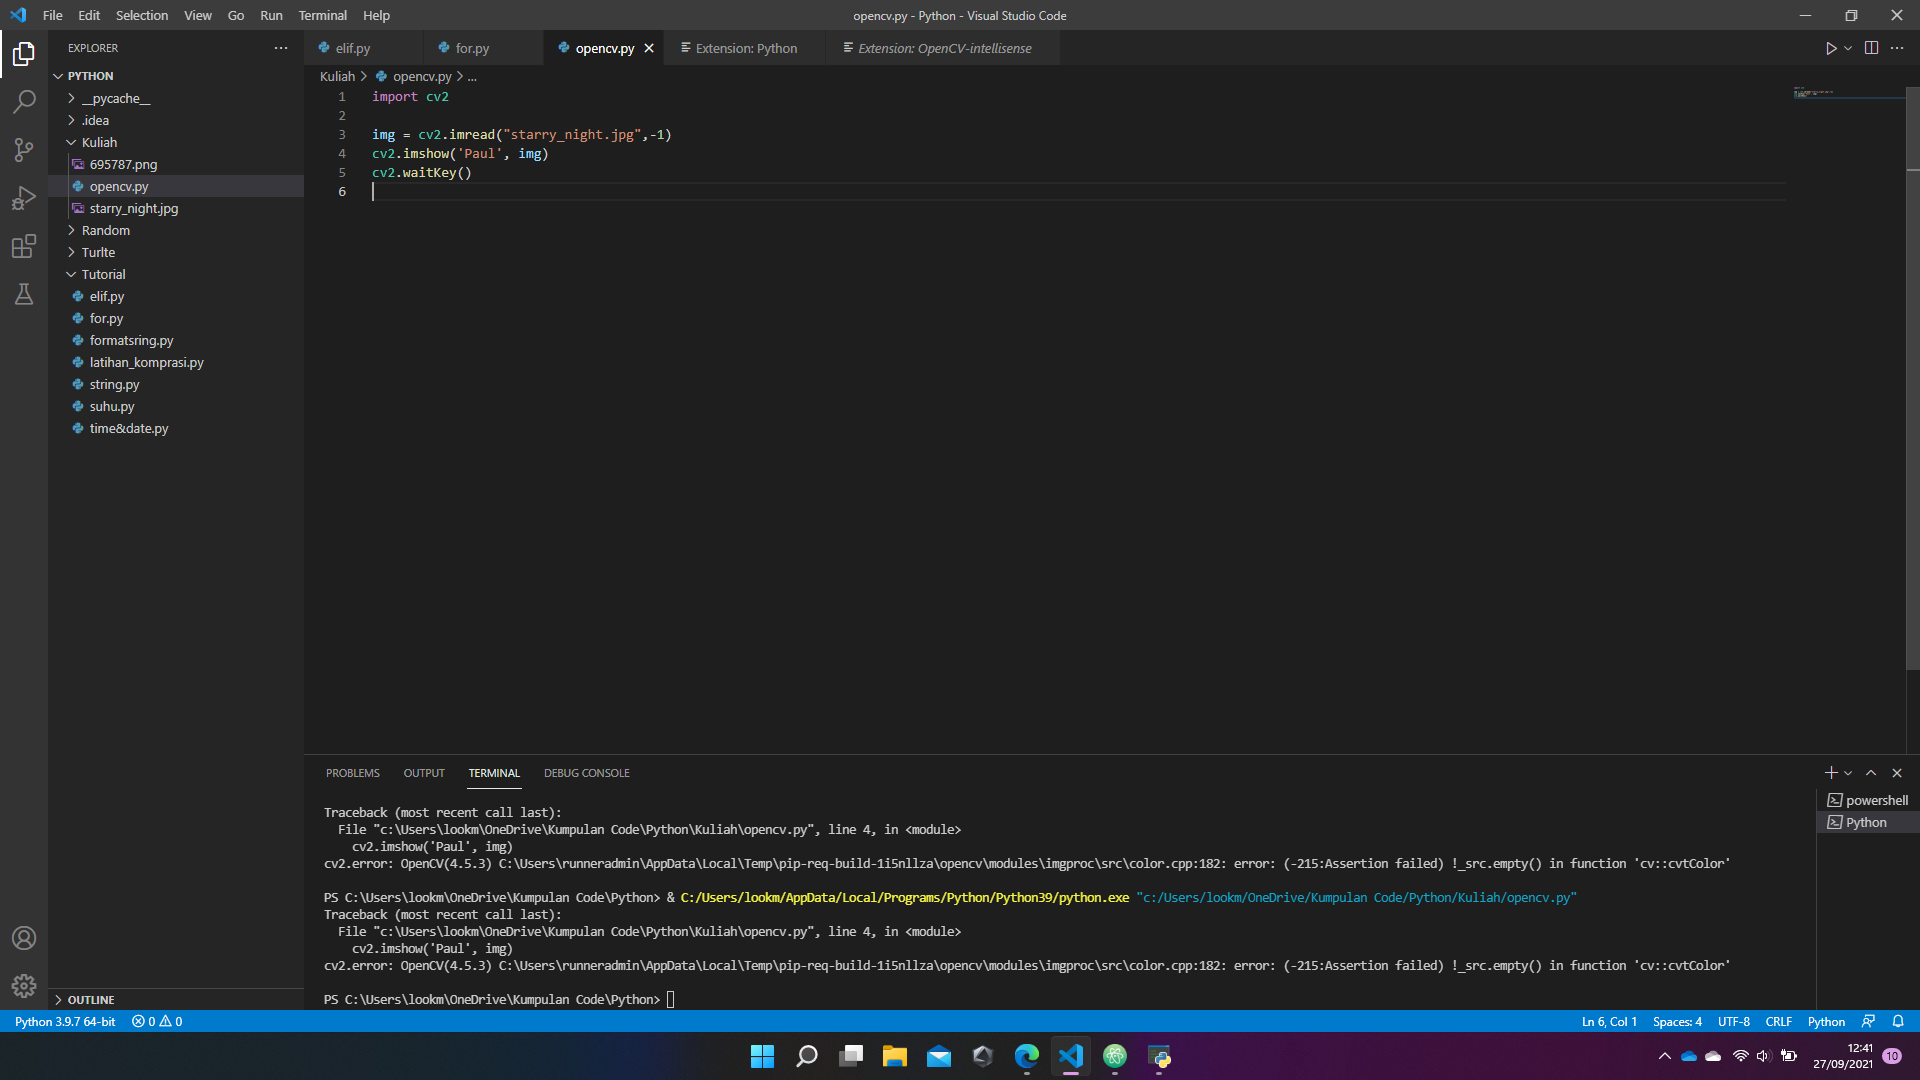
Task: Open the Accounts menu icon
Action: 24,938
